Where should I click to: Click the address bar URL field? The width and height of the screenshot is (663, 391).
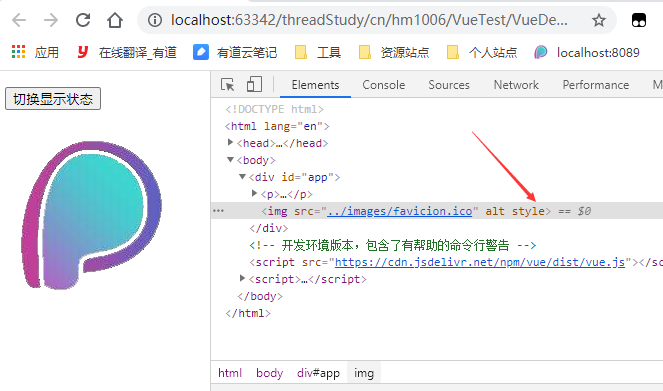coord(369,20)
